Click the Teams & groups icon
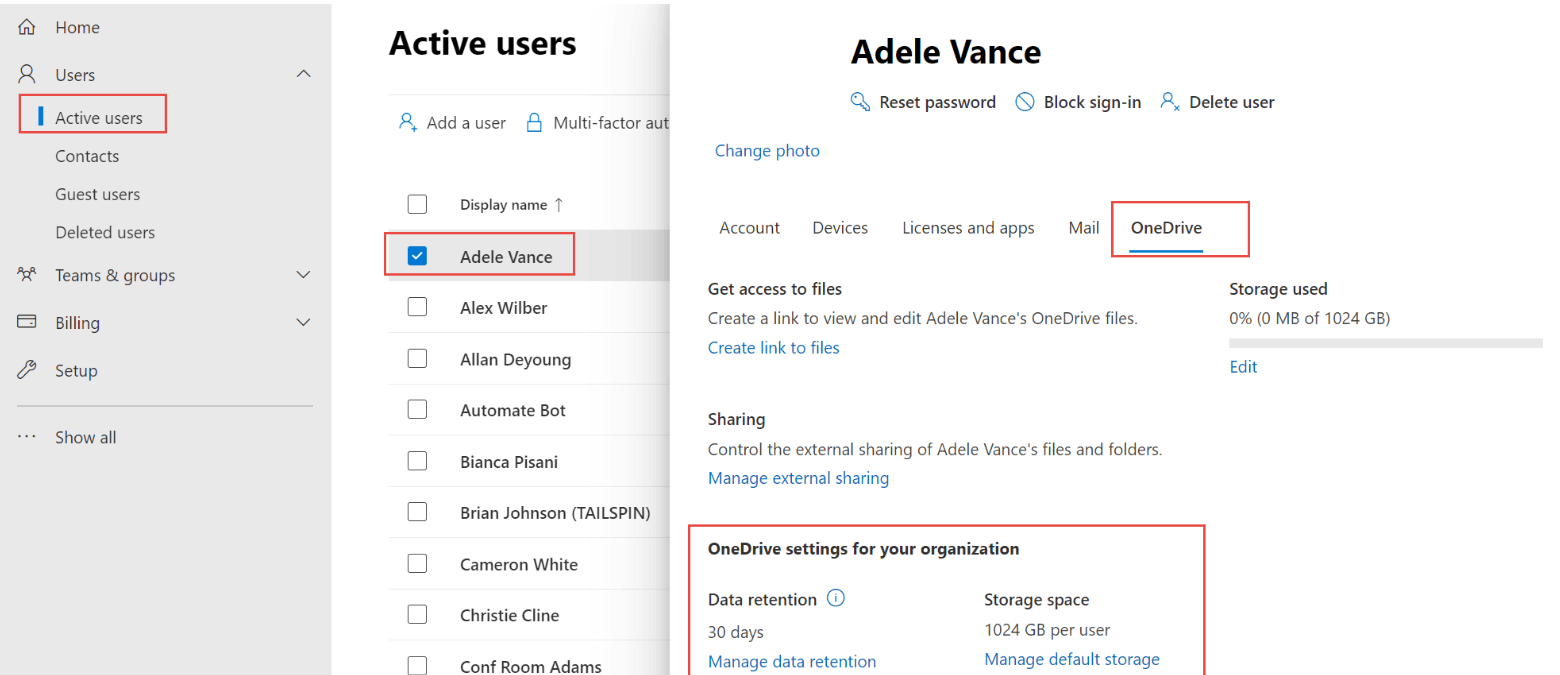 click(x=27, y=275)
